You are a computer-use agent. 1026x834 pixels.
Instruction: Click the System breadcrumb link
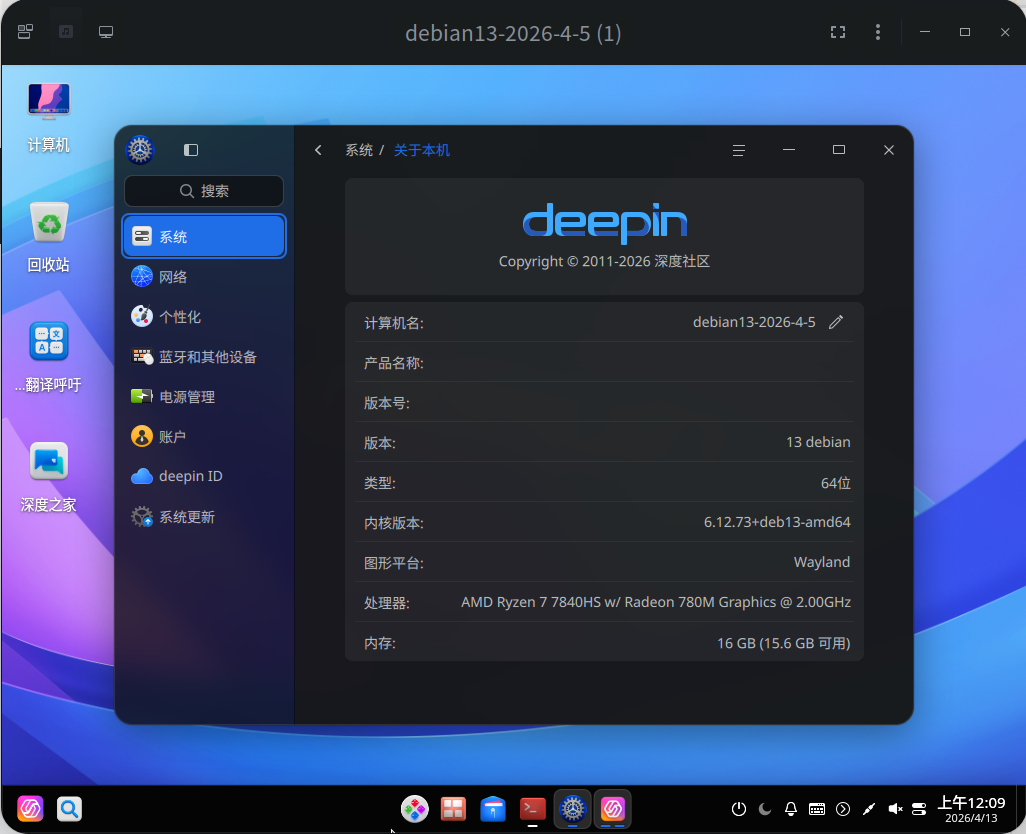click(x=359, y=150)
